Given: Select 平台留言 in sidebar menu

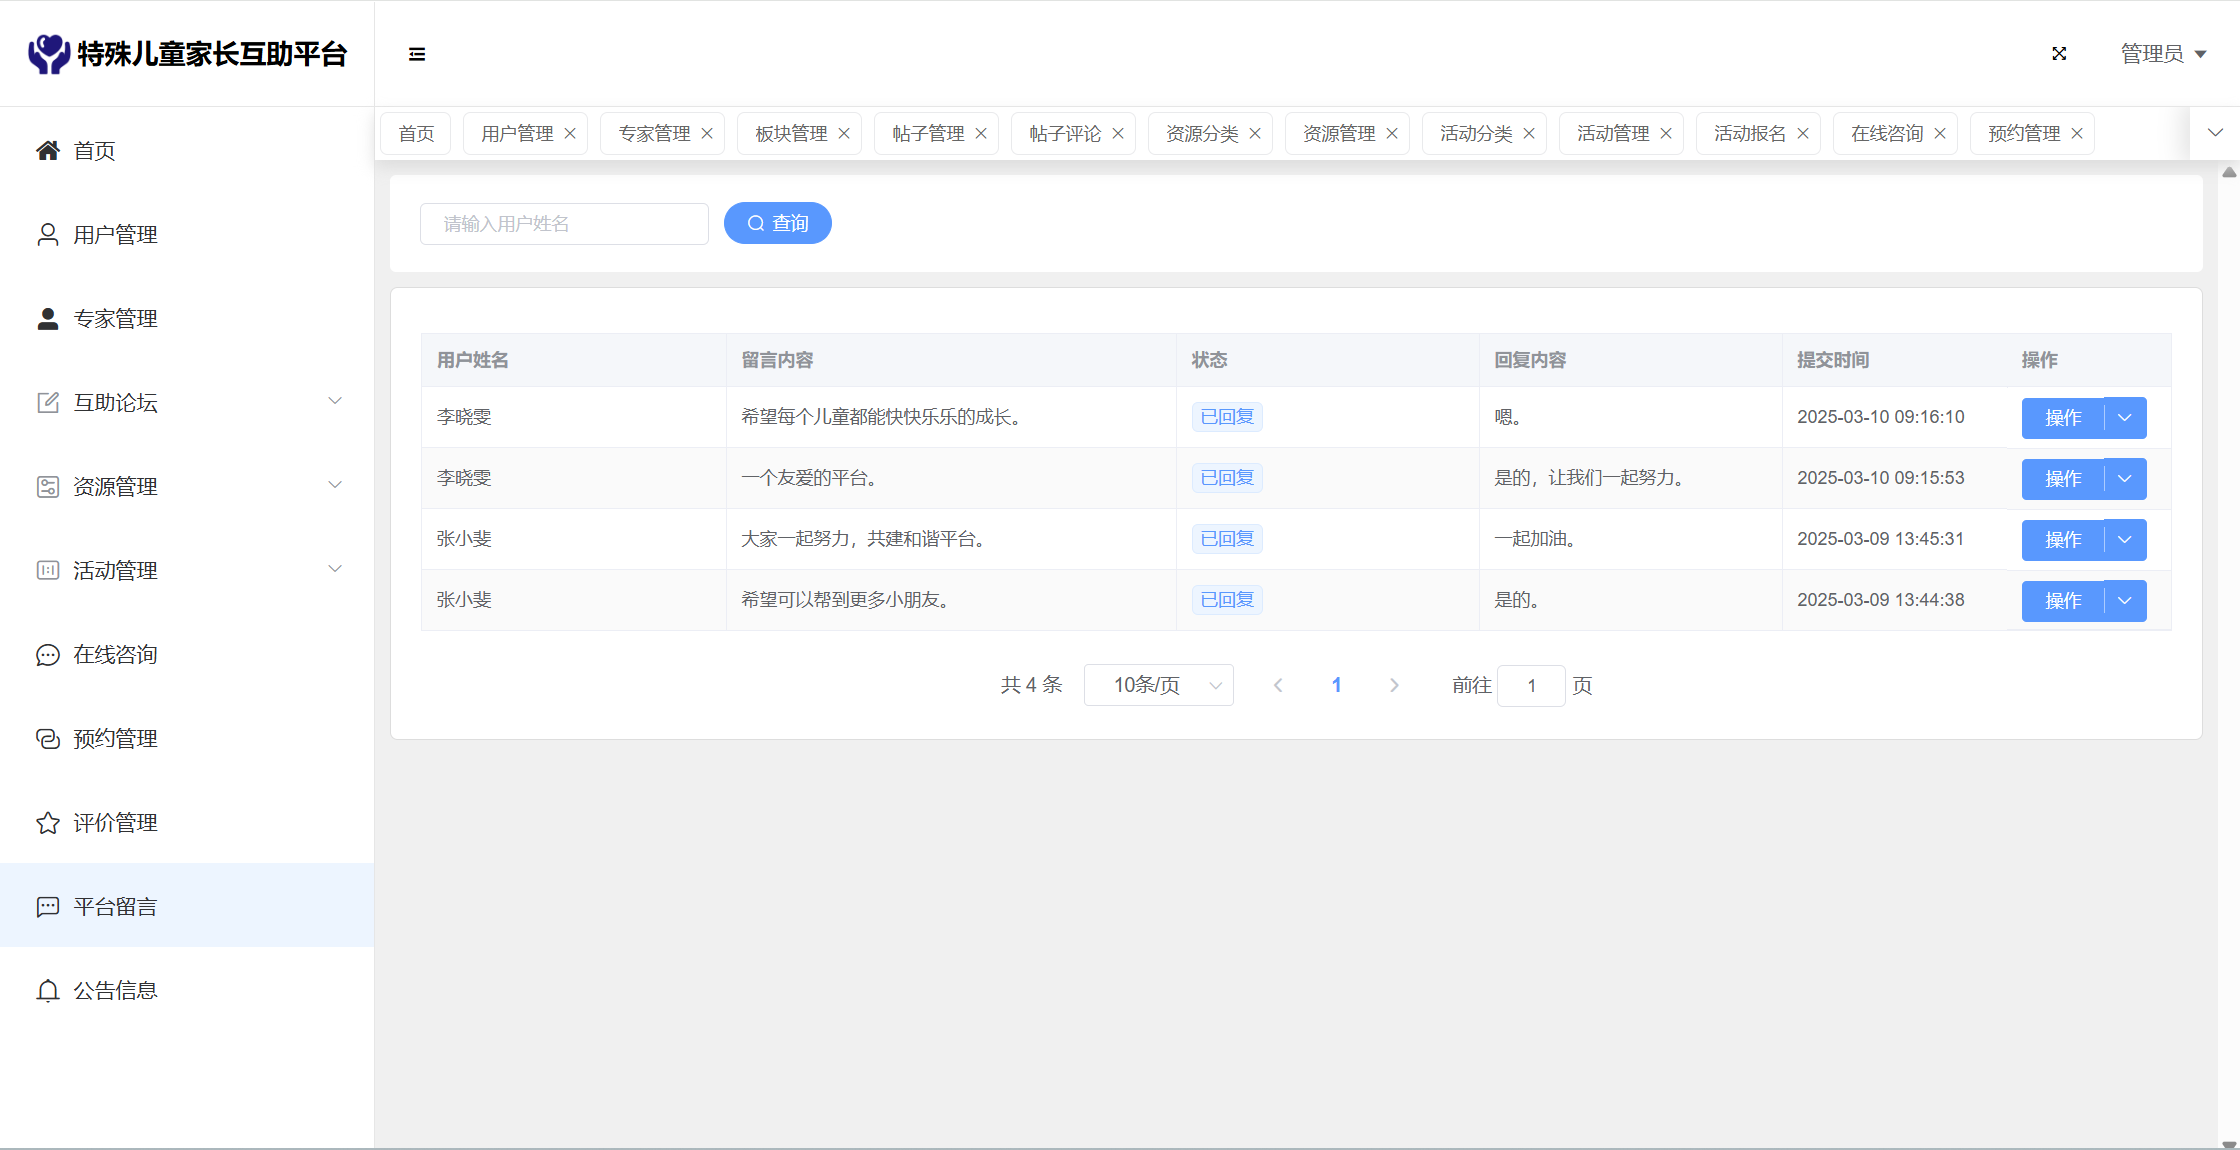Looking at the screenshot, I should [x=115, y=907].
